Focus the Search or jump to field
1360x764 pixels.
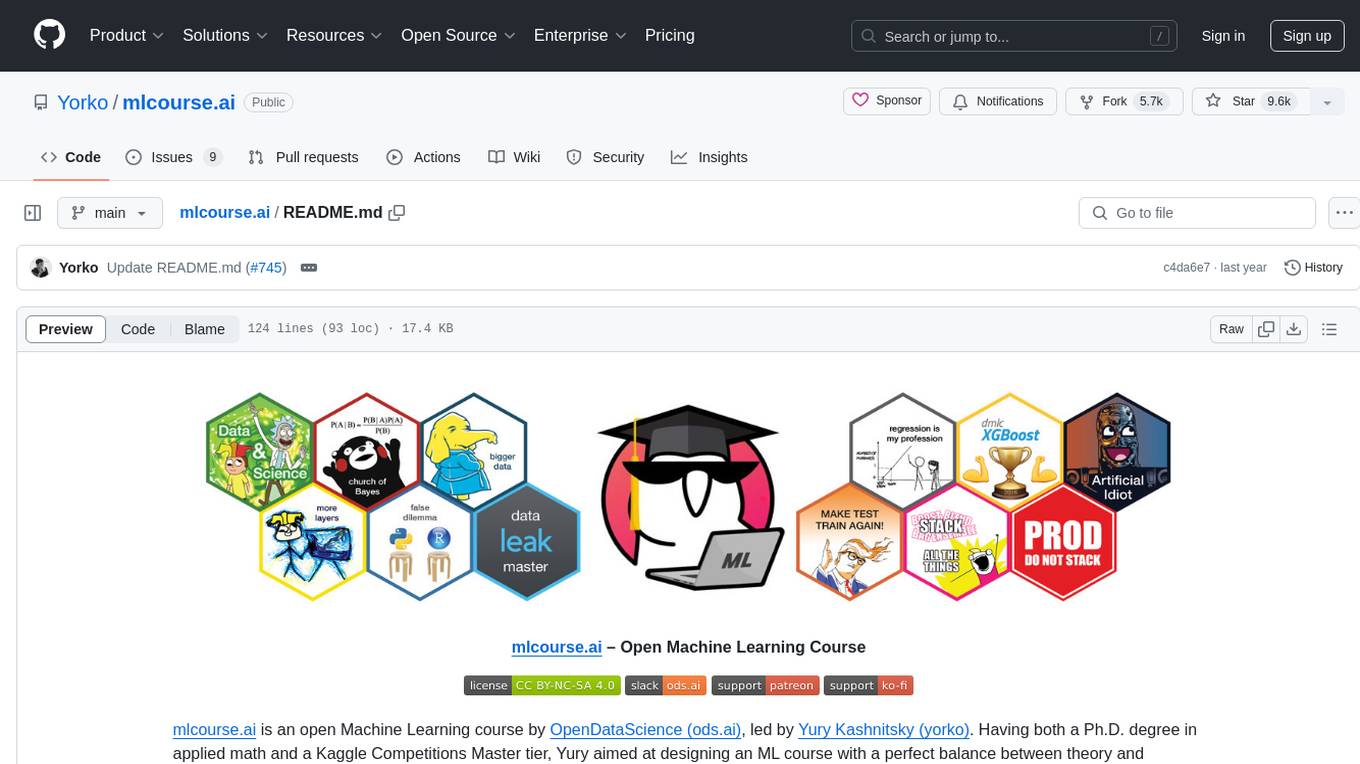tap(1016, 36)
